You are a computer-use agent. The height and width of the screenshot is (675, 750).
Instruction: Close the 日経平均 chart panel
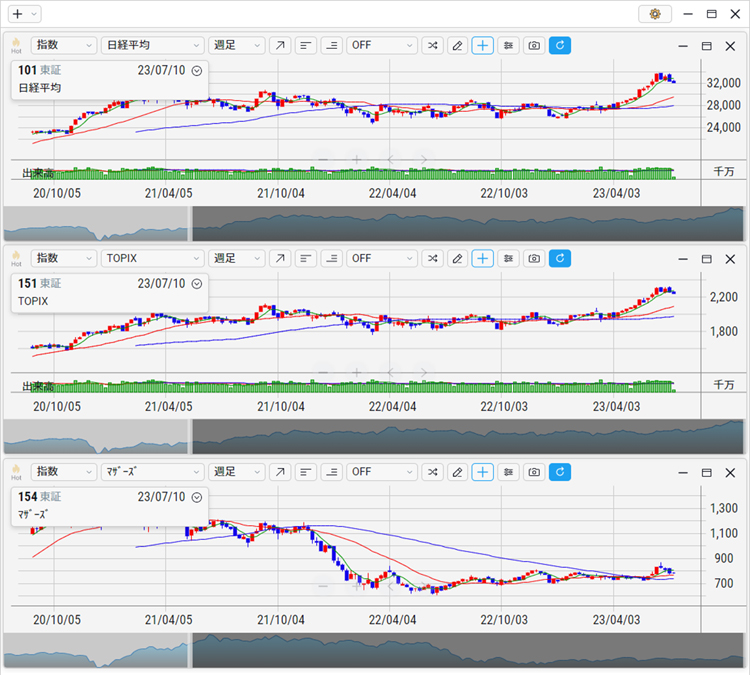[730, 46]
